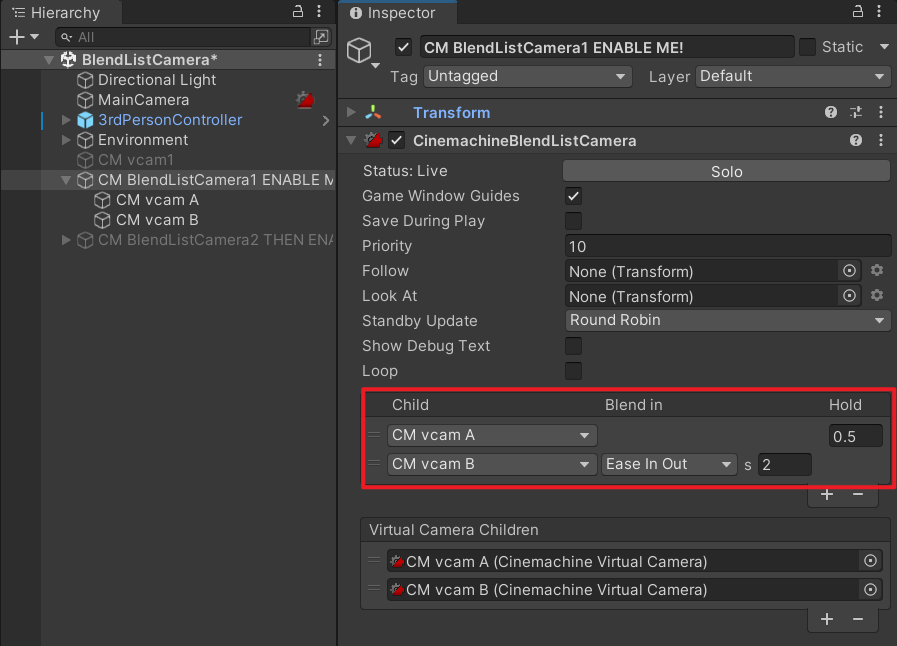
Task: Click the blend time field showing 2
Action: (784, 464)
